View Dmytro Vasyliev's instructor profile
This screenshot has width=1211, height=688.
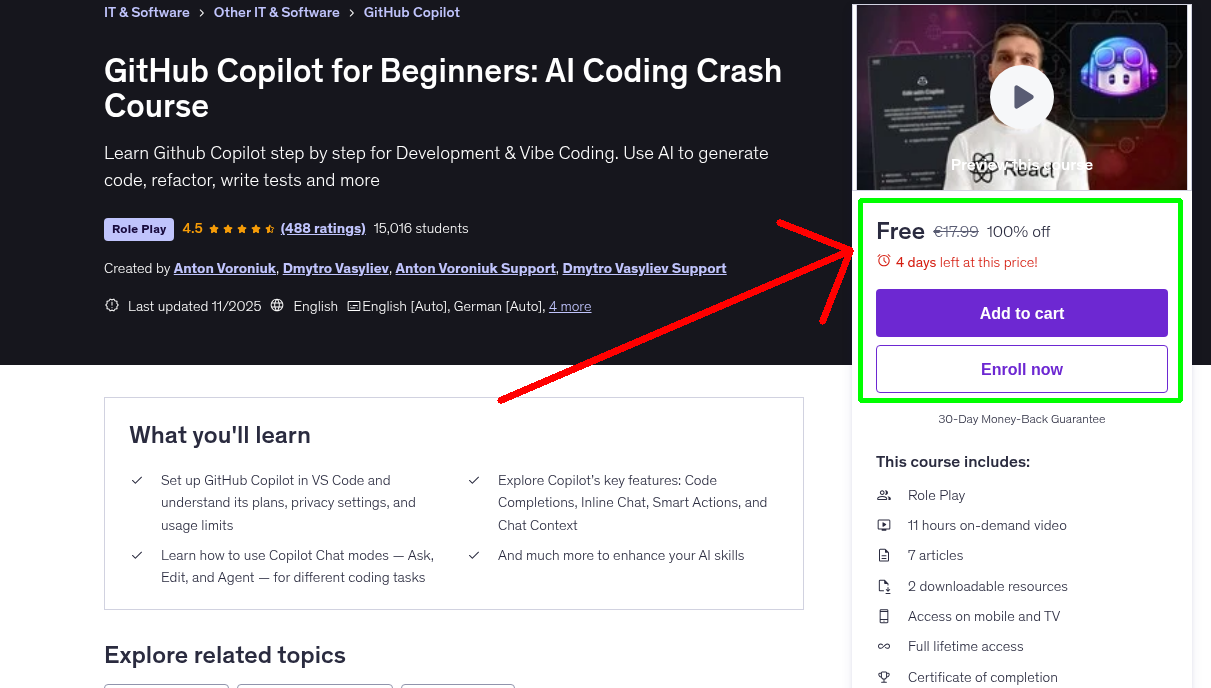pyautogui.click(x=335, y=268)
